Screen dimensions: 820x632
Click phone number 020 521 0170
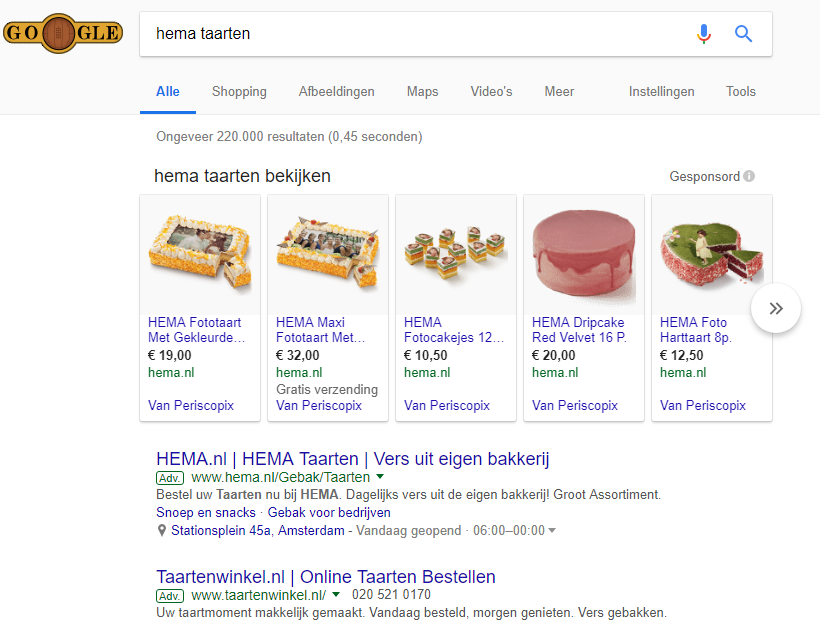click(x=391, y=594)
